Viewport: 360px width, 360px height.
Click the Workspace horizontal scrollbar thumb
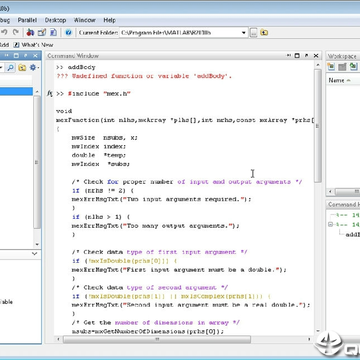tap(347, 192)
